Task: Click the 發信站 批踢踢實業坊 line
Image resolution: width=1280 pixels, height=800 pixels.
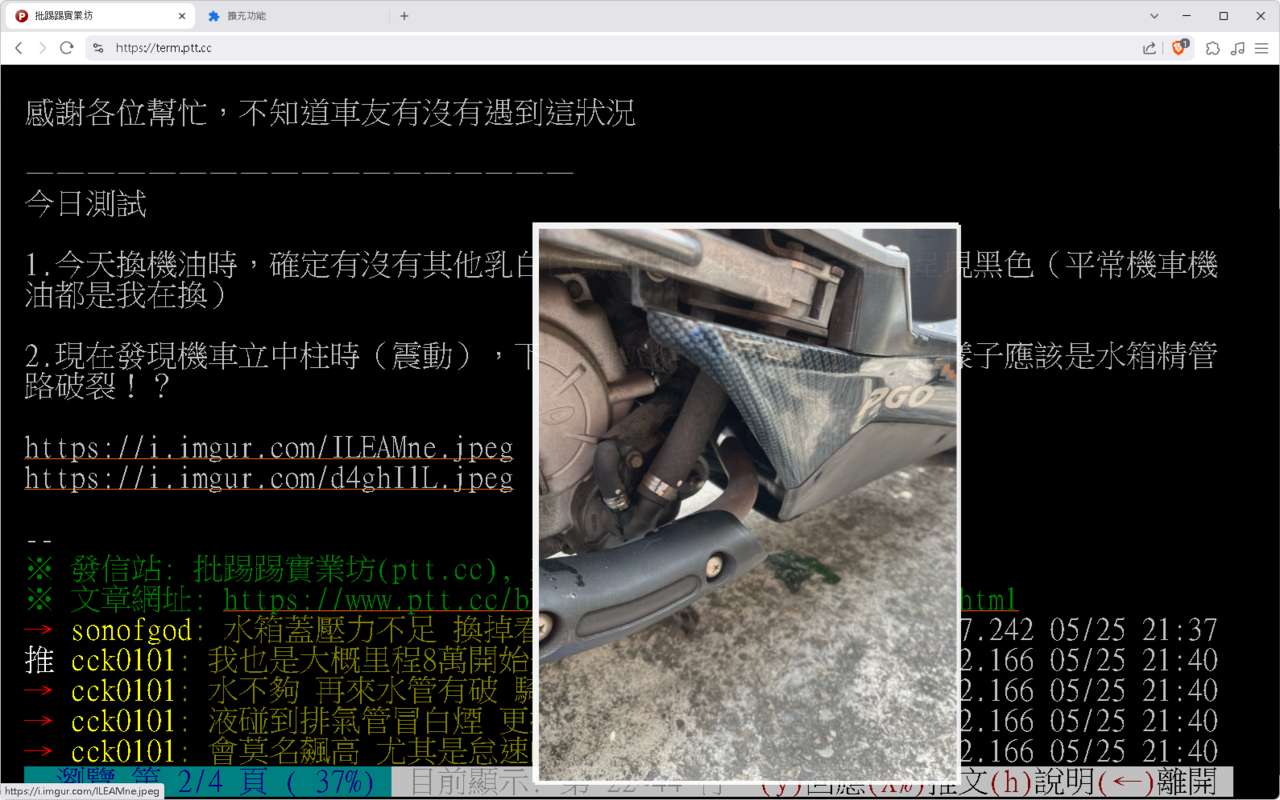Action: click(x=280, y=570)
